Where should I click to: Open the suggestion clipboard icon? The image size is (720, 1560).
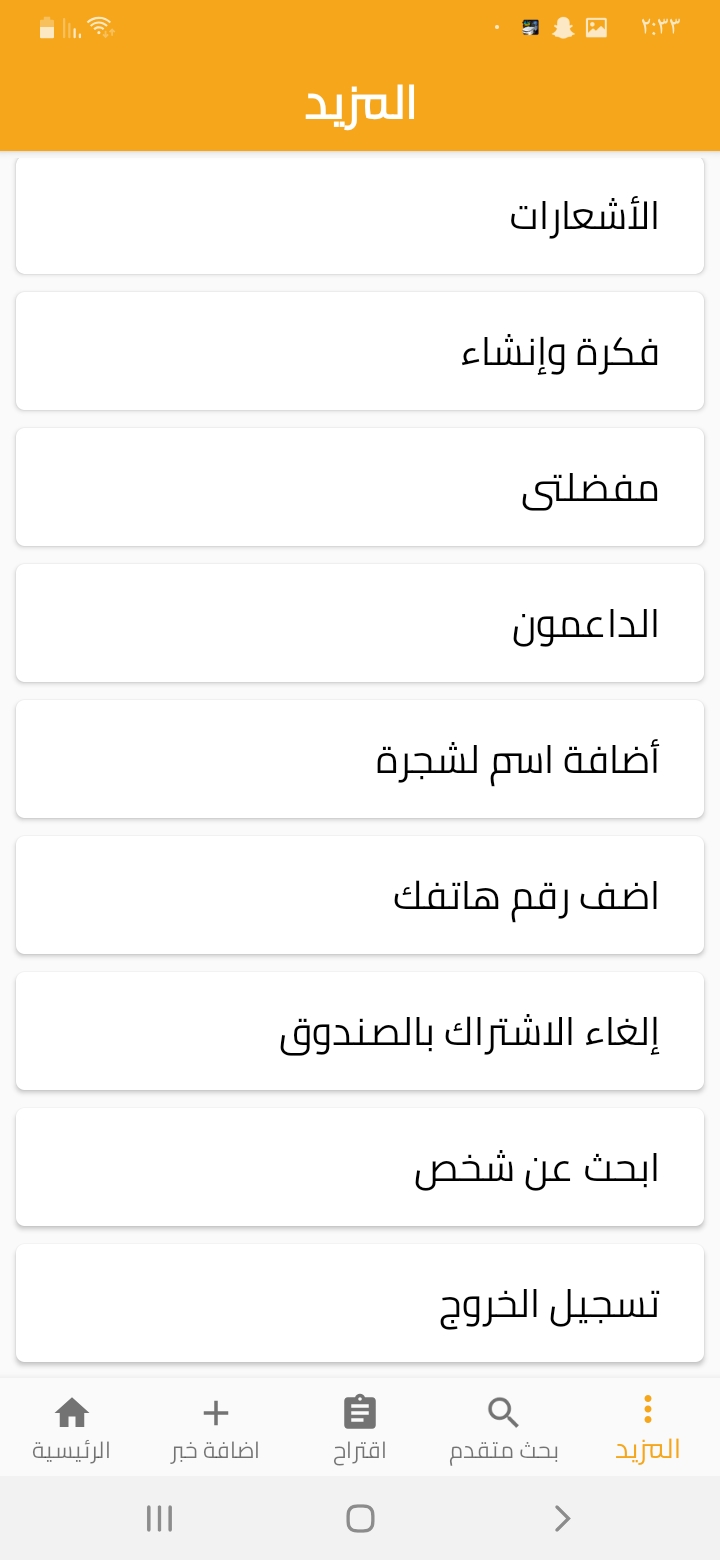(x=360, y=1413)
